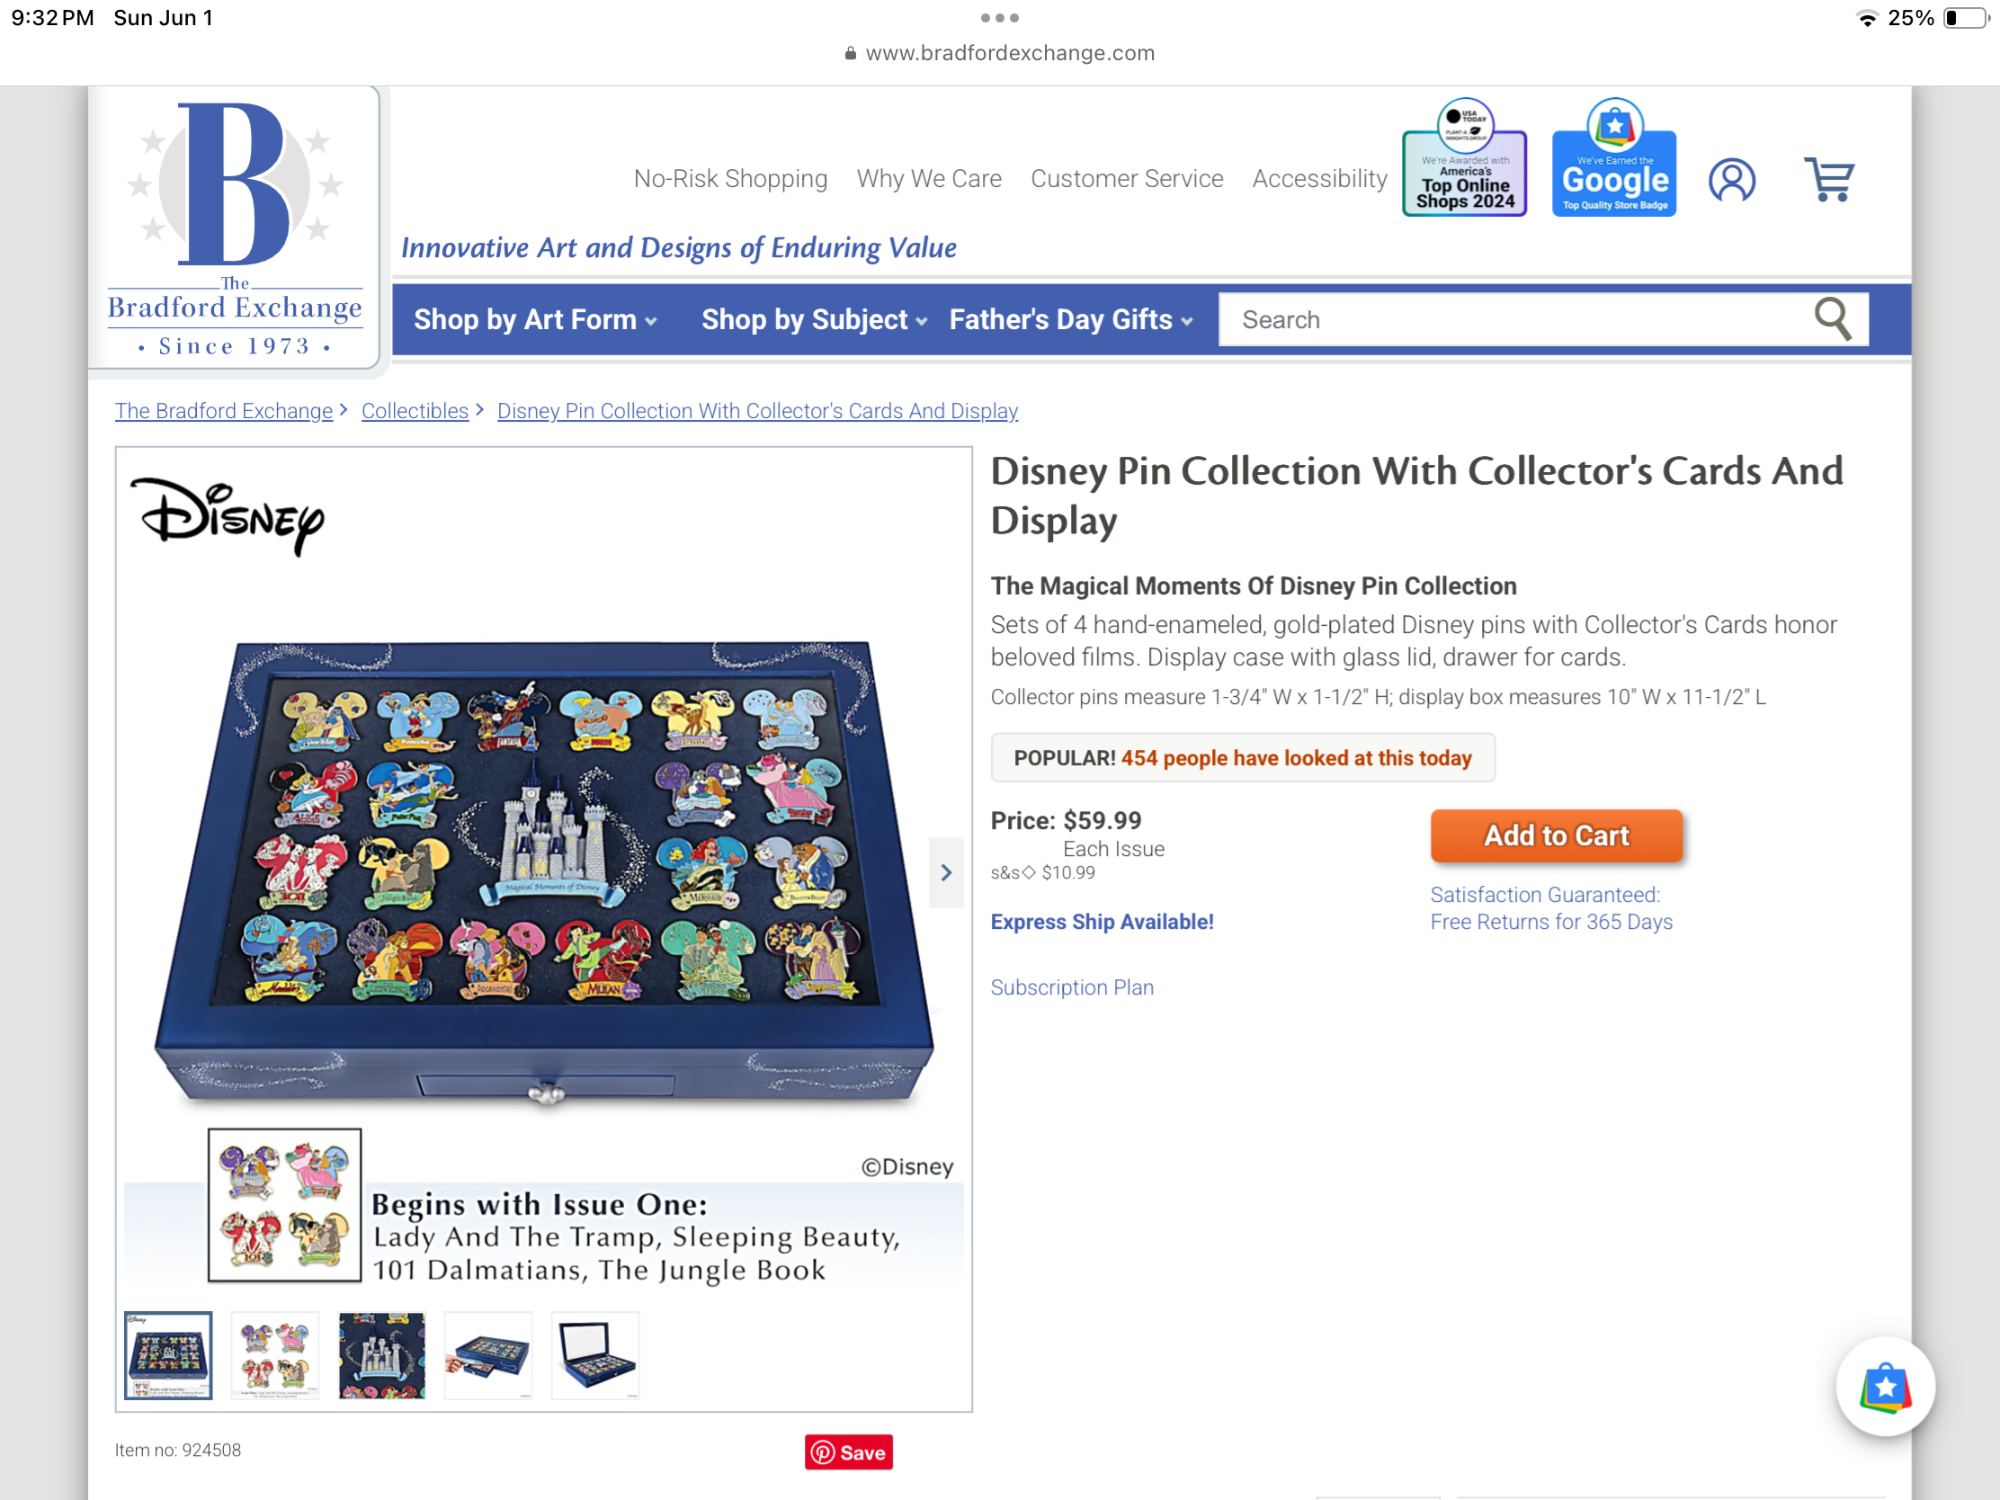Save product with Pinterest Save button
This screenshot has width=2000, height=1500.
pyautogui.click(x=848, y=1452)
